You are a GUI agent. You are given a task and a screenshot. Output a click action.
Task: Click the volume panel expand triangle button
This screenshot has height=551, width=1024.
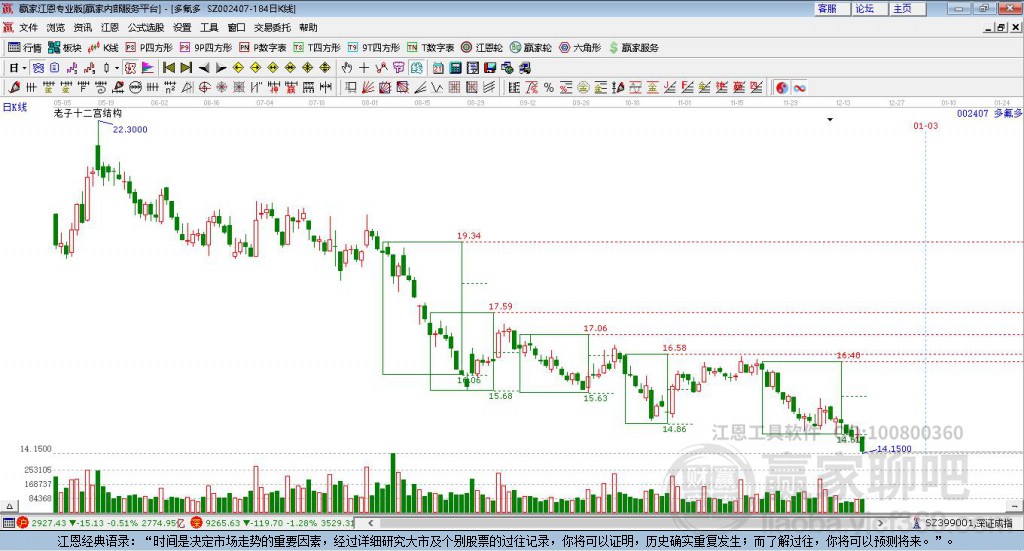[x=9, y=506]
